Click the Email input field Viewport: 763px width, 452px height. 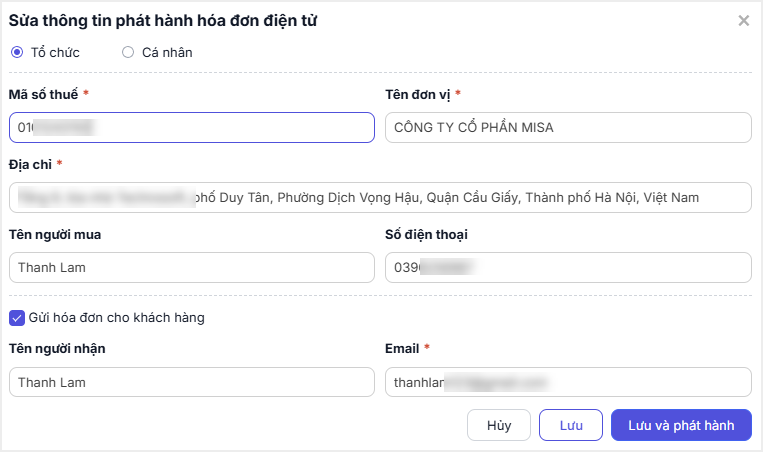click(x=567, y=382)
